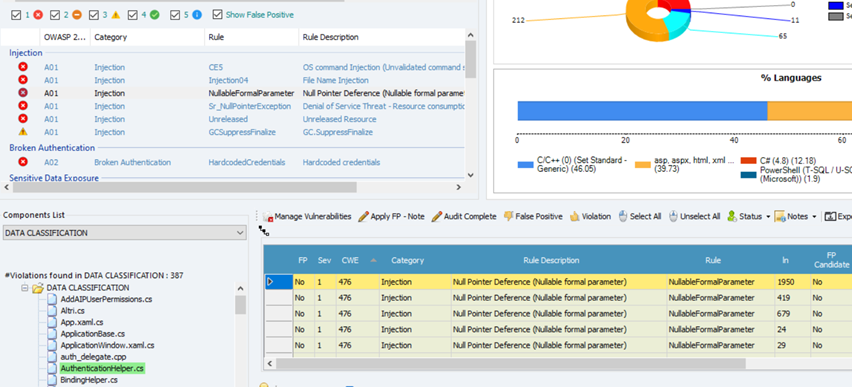
Task: Click Rule Description header in OWASP list
Action: [330, 38]
